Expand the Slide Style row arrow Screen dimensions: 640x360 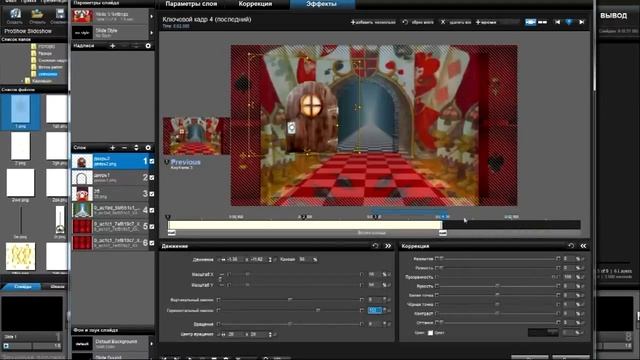tap(151, 33)
